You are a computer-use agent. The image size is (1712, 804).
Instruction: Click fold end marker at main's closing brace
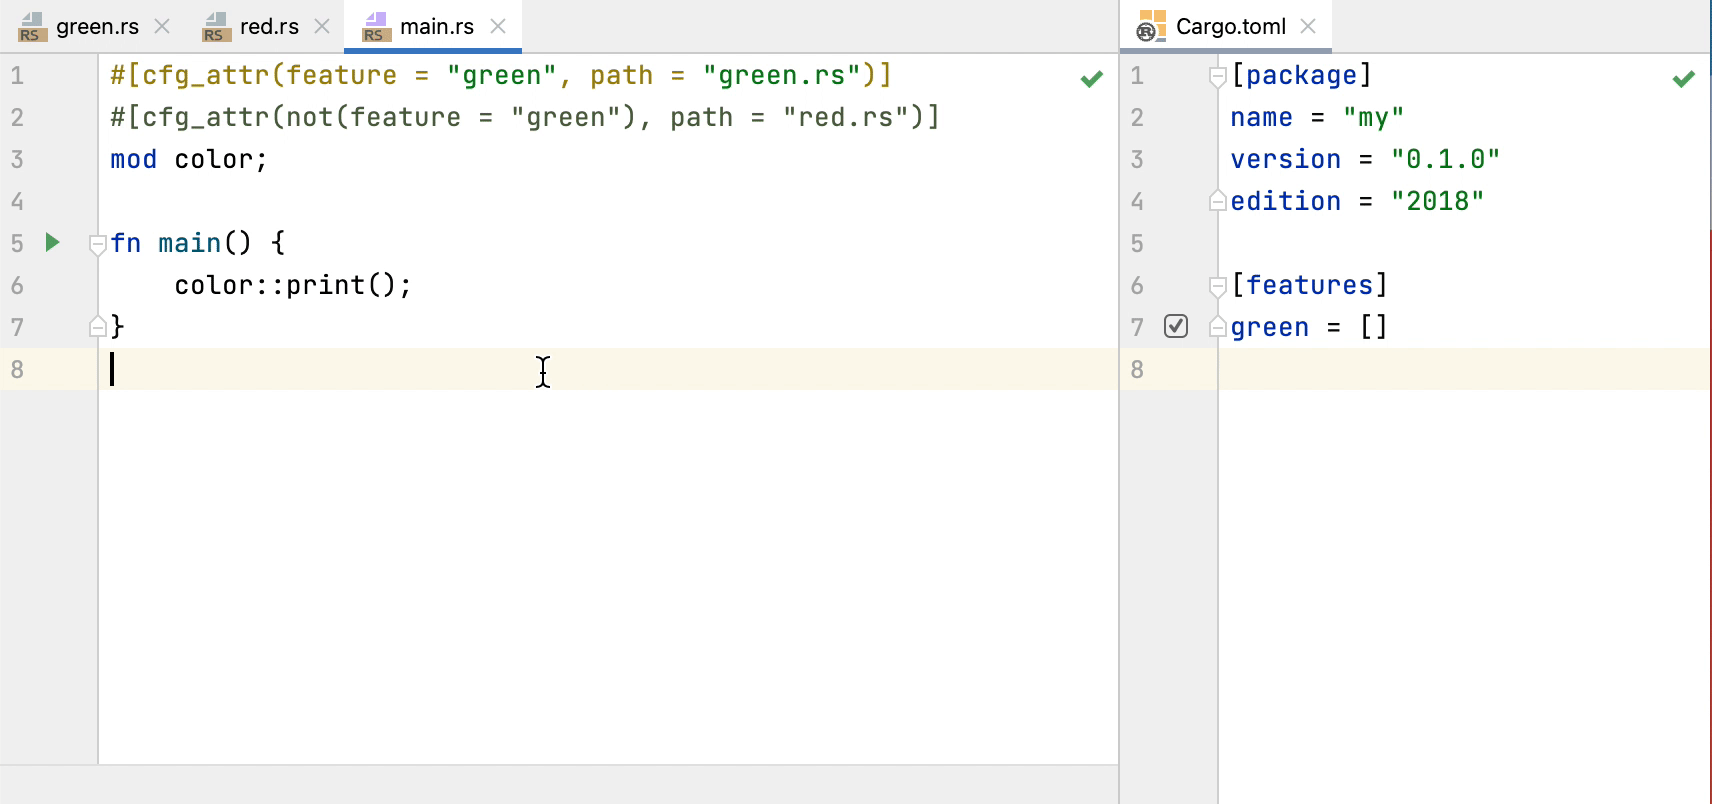[x=97, y=326]
